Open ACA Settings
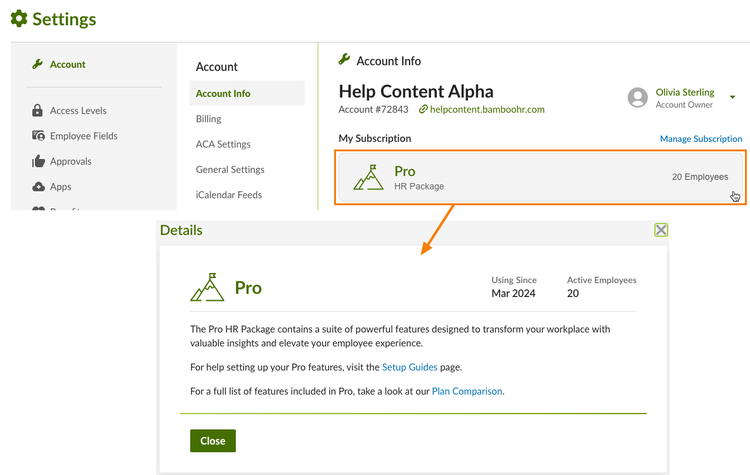 (x=223, y=144)
